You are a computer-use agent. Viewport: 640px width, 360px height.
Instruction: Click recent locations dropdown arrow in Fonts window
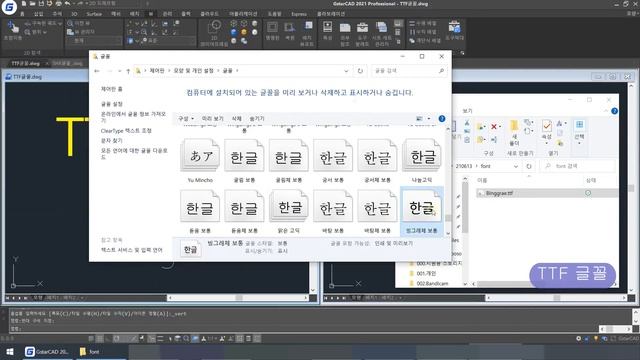(x=119, y=71)
